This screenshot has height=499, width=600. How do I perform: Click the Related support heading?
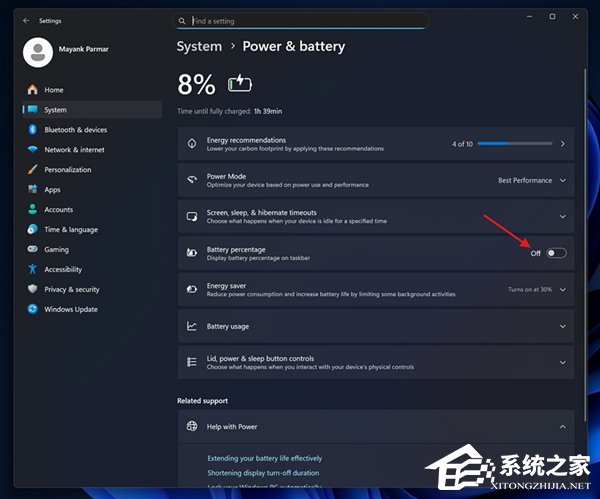coord(202,401)
